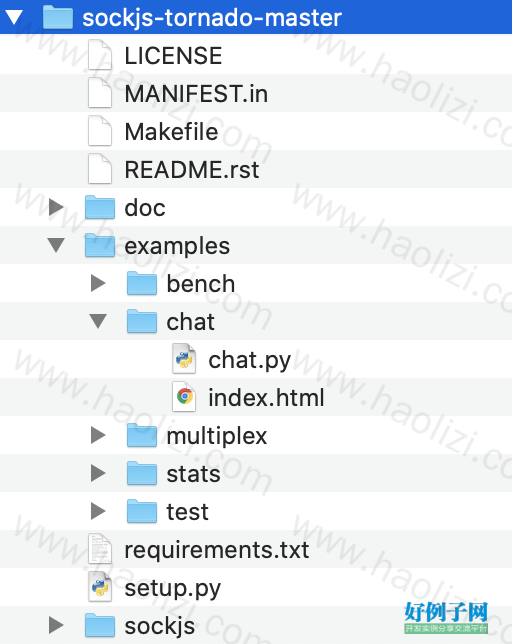Click the folder icon beside stats

(142, 473)
